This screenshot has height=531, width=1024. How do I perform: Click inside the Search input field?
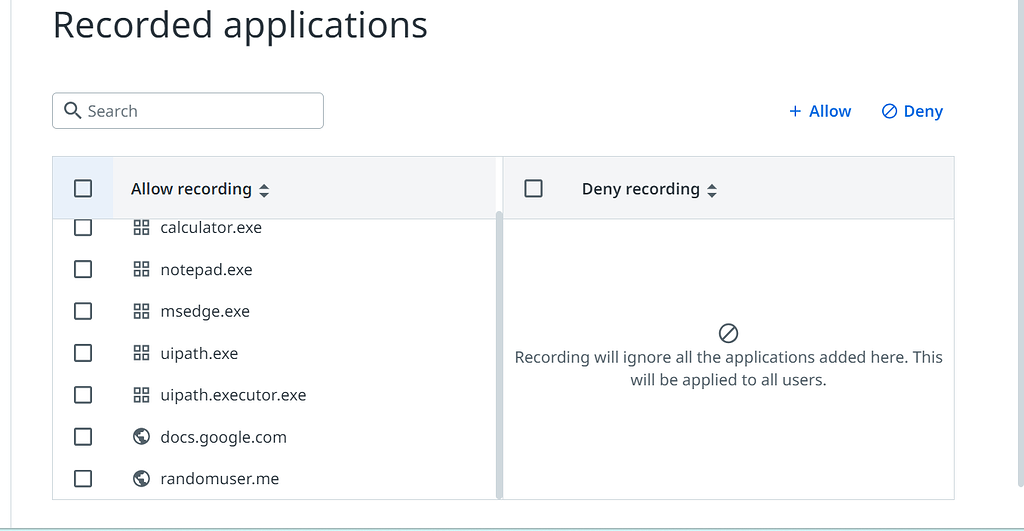[x=200, y=111]
